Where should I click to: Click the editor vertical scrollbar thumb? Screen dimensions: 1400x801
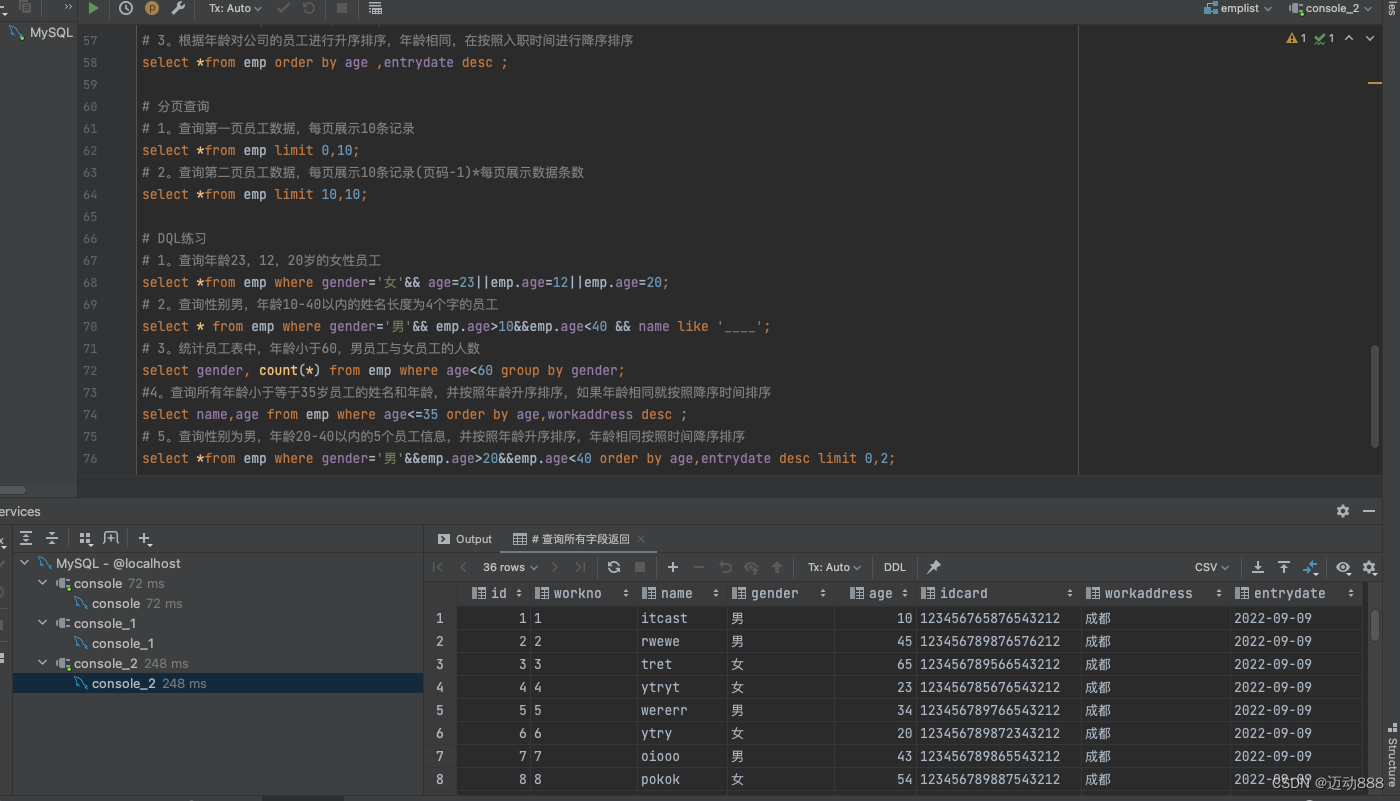point(1375,396)
